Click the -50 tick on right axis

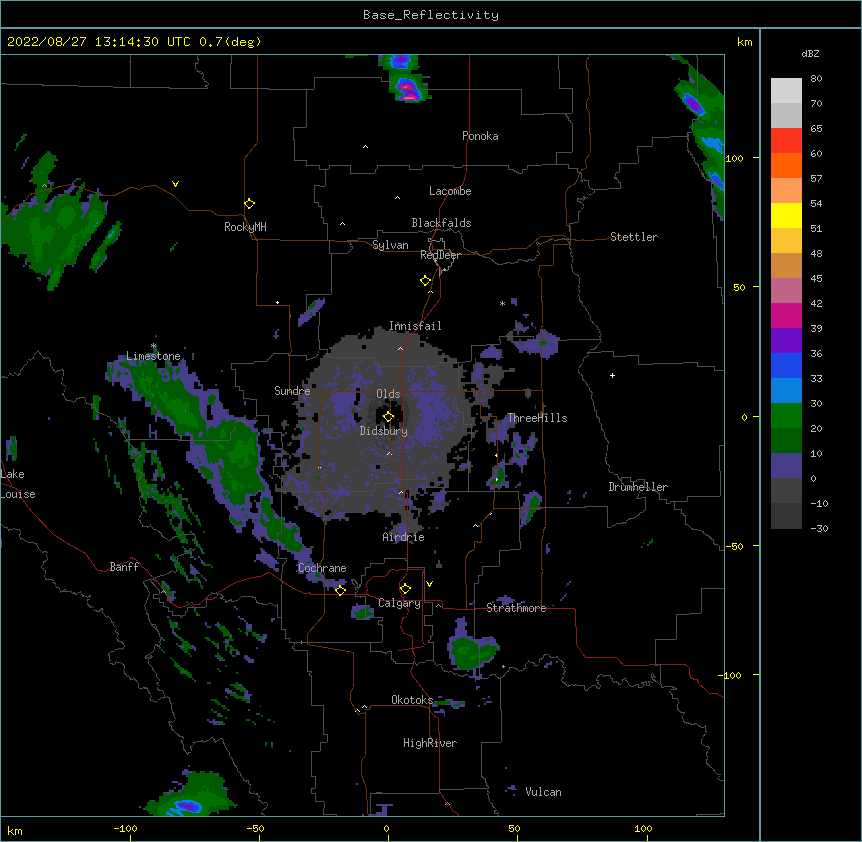734,546
